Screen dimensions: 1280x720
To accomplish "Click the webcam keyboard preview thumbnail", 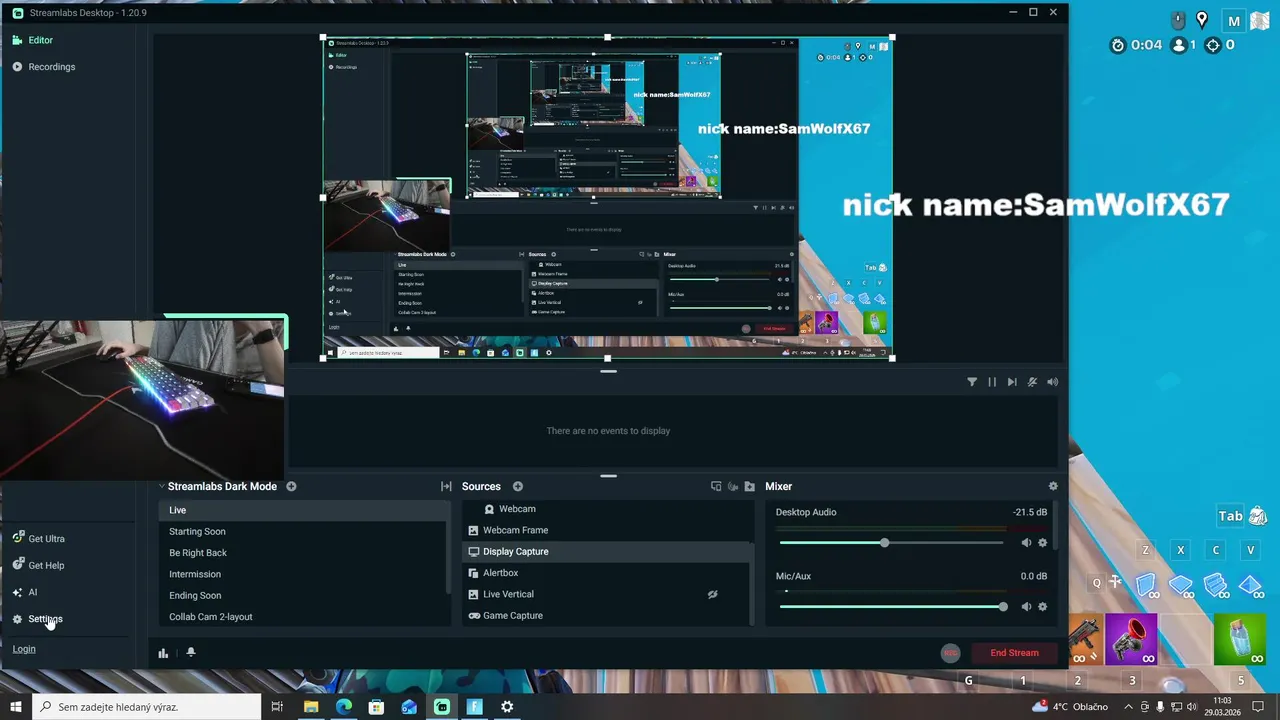I will point(142,400).
